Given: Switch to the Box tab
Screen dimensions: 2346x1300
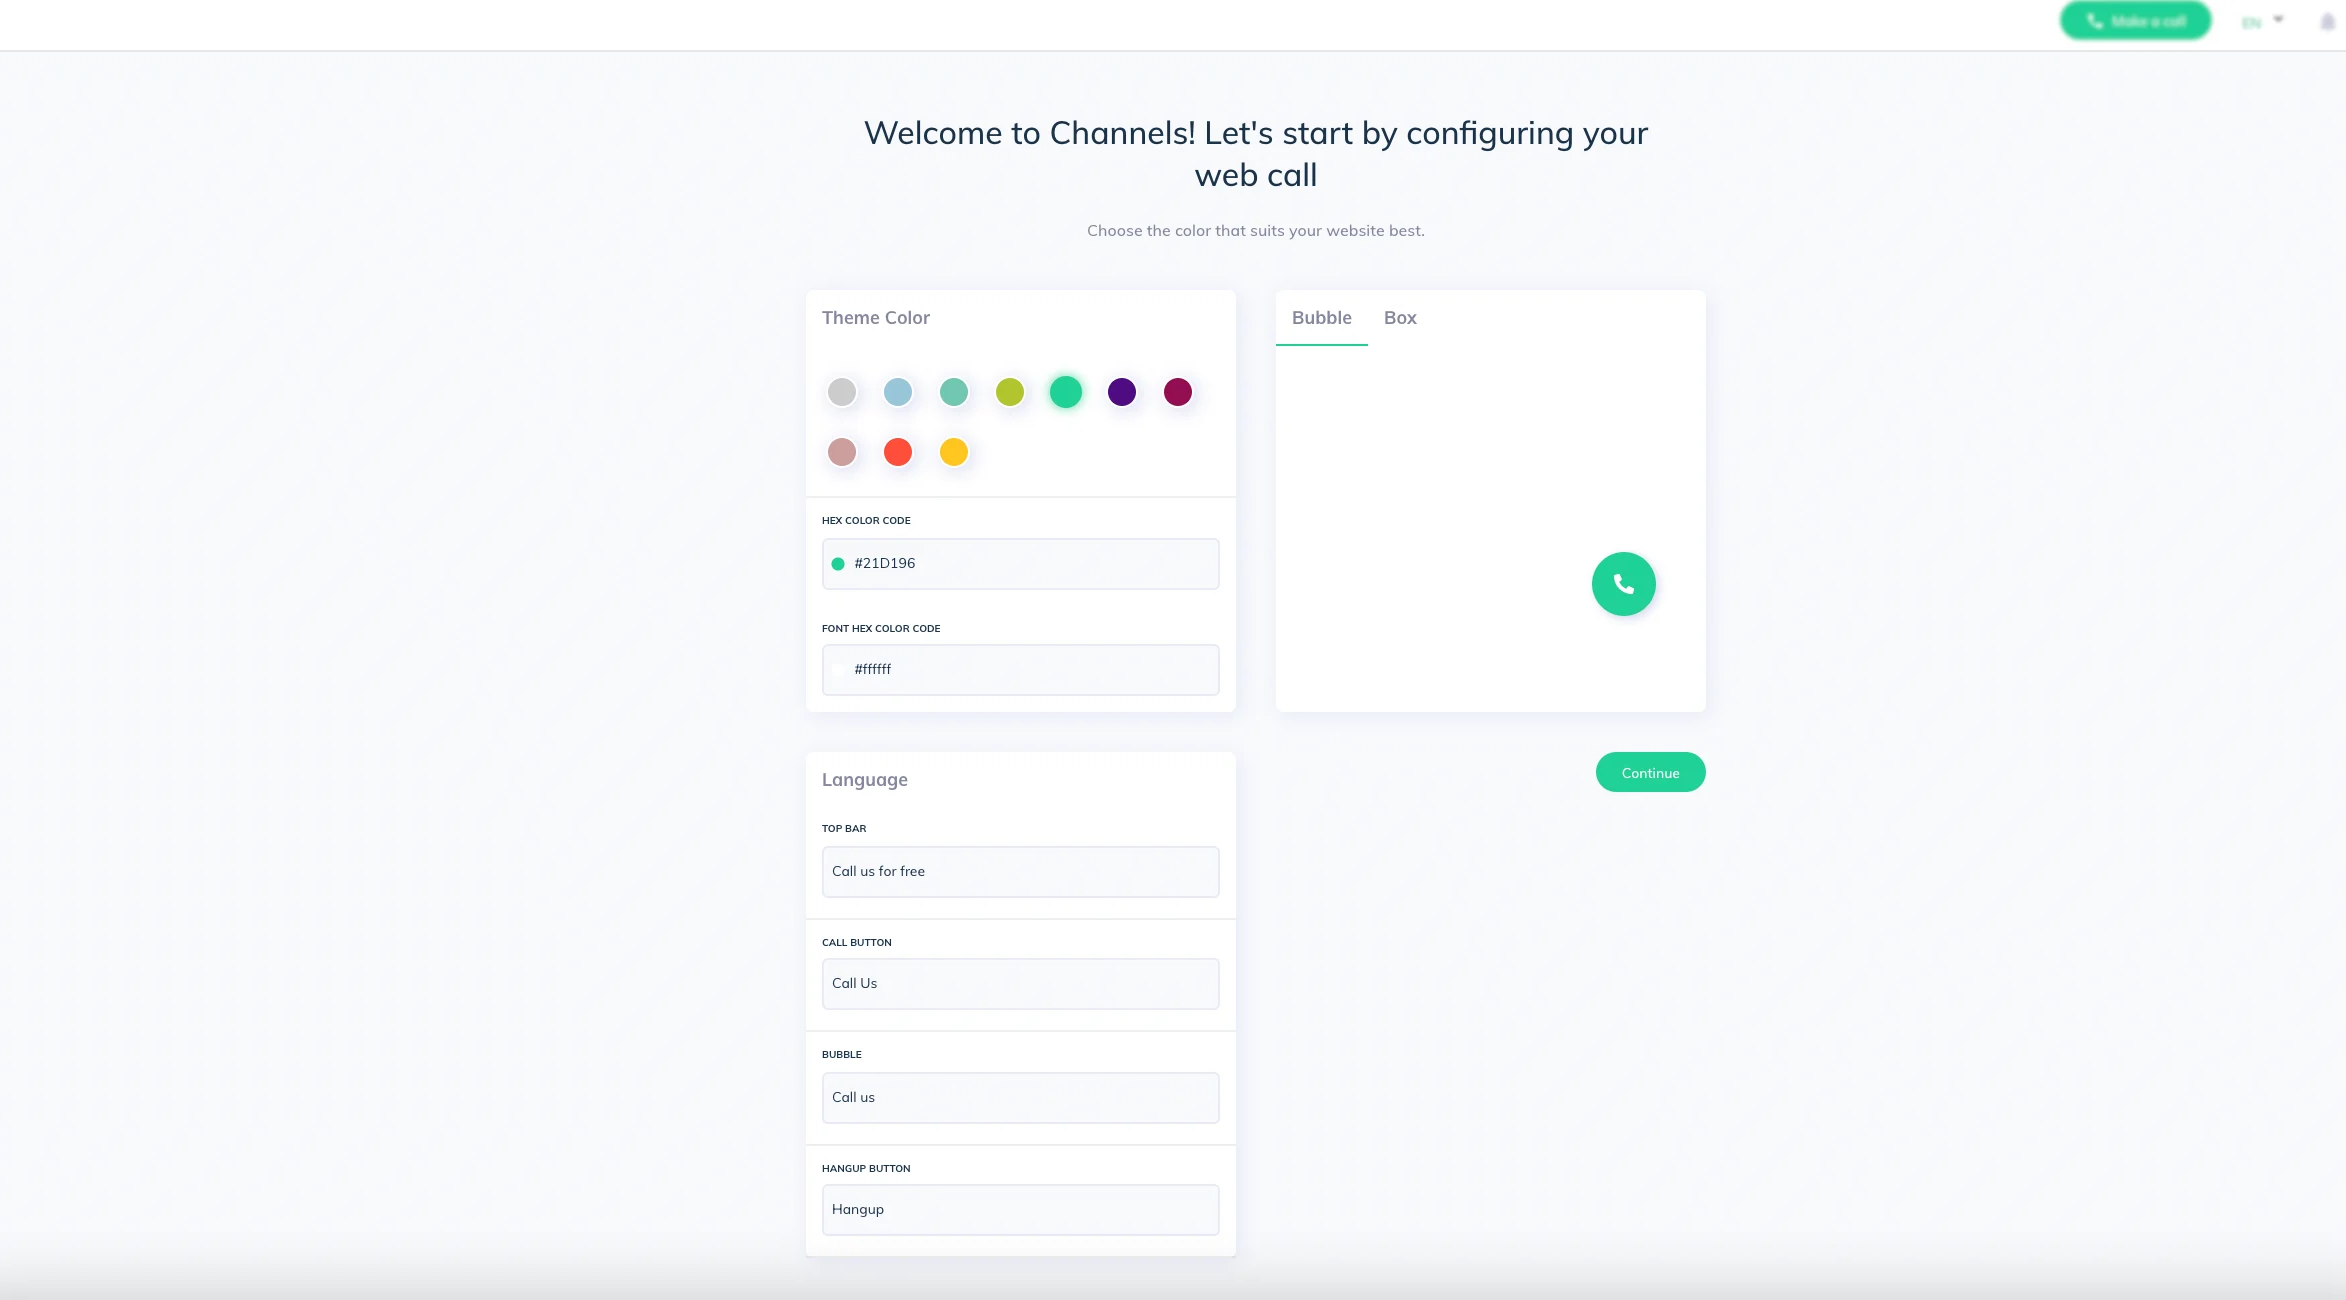Looking at the screenshot, I should point(1399,318).
